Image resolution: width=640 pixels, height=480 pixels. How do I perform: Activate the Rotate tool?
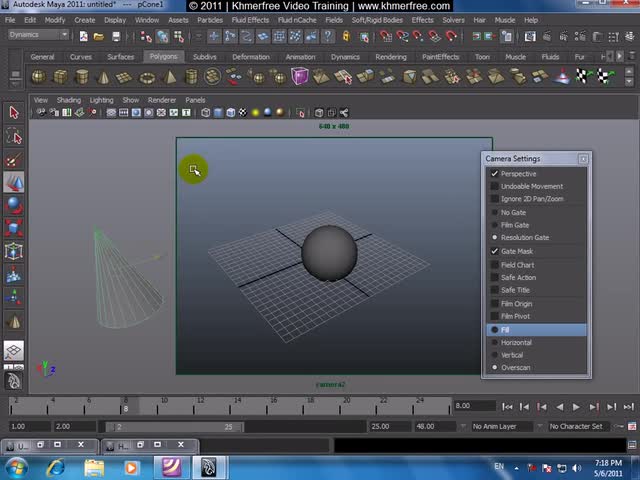click(x=14, y=206)
